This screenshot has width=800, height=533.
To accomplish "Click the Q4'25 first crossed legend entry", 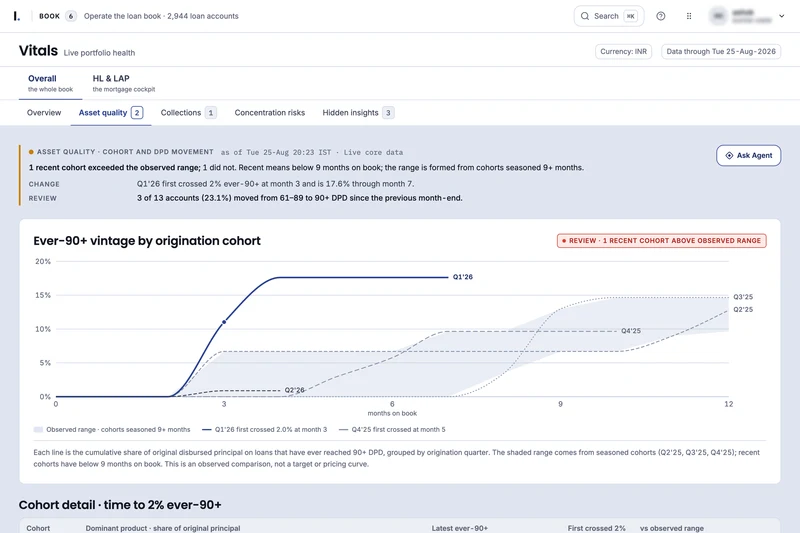I will point(392,429).
